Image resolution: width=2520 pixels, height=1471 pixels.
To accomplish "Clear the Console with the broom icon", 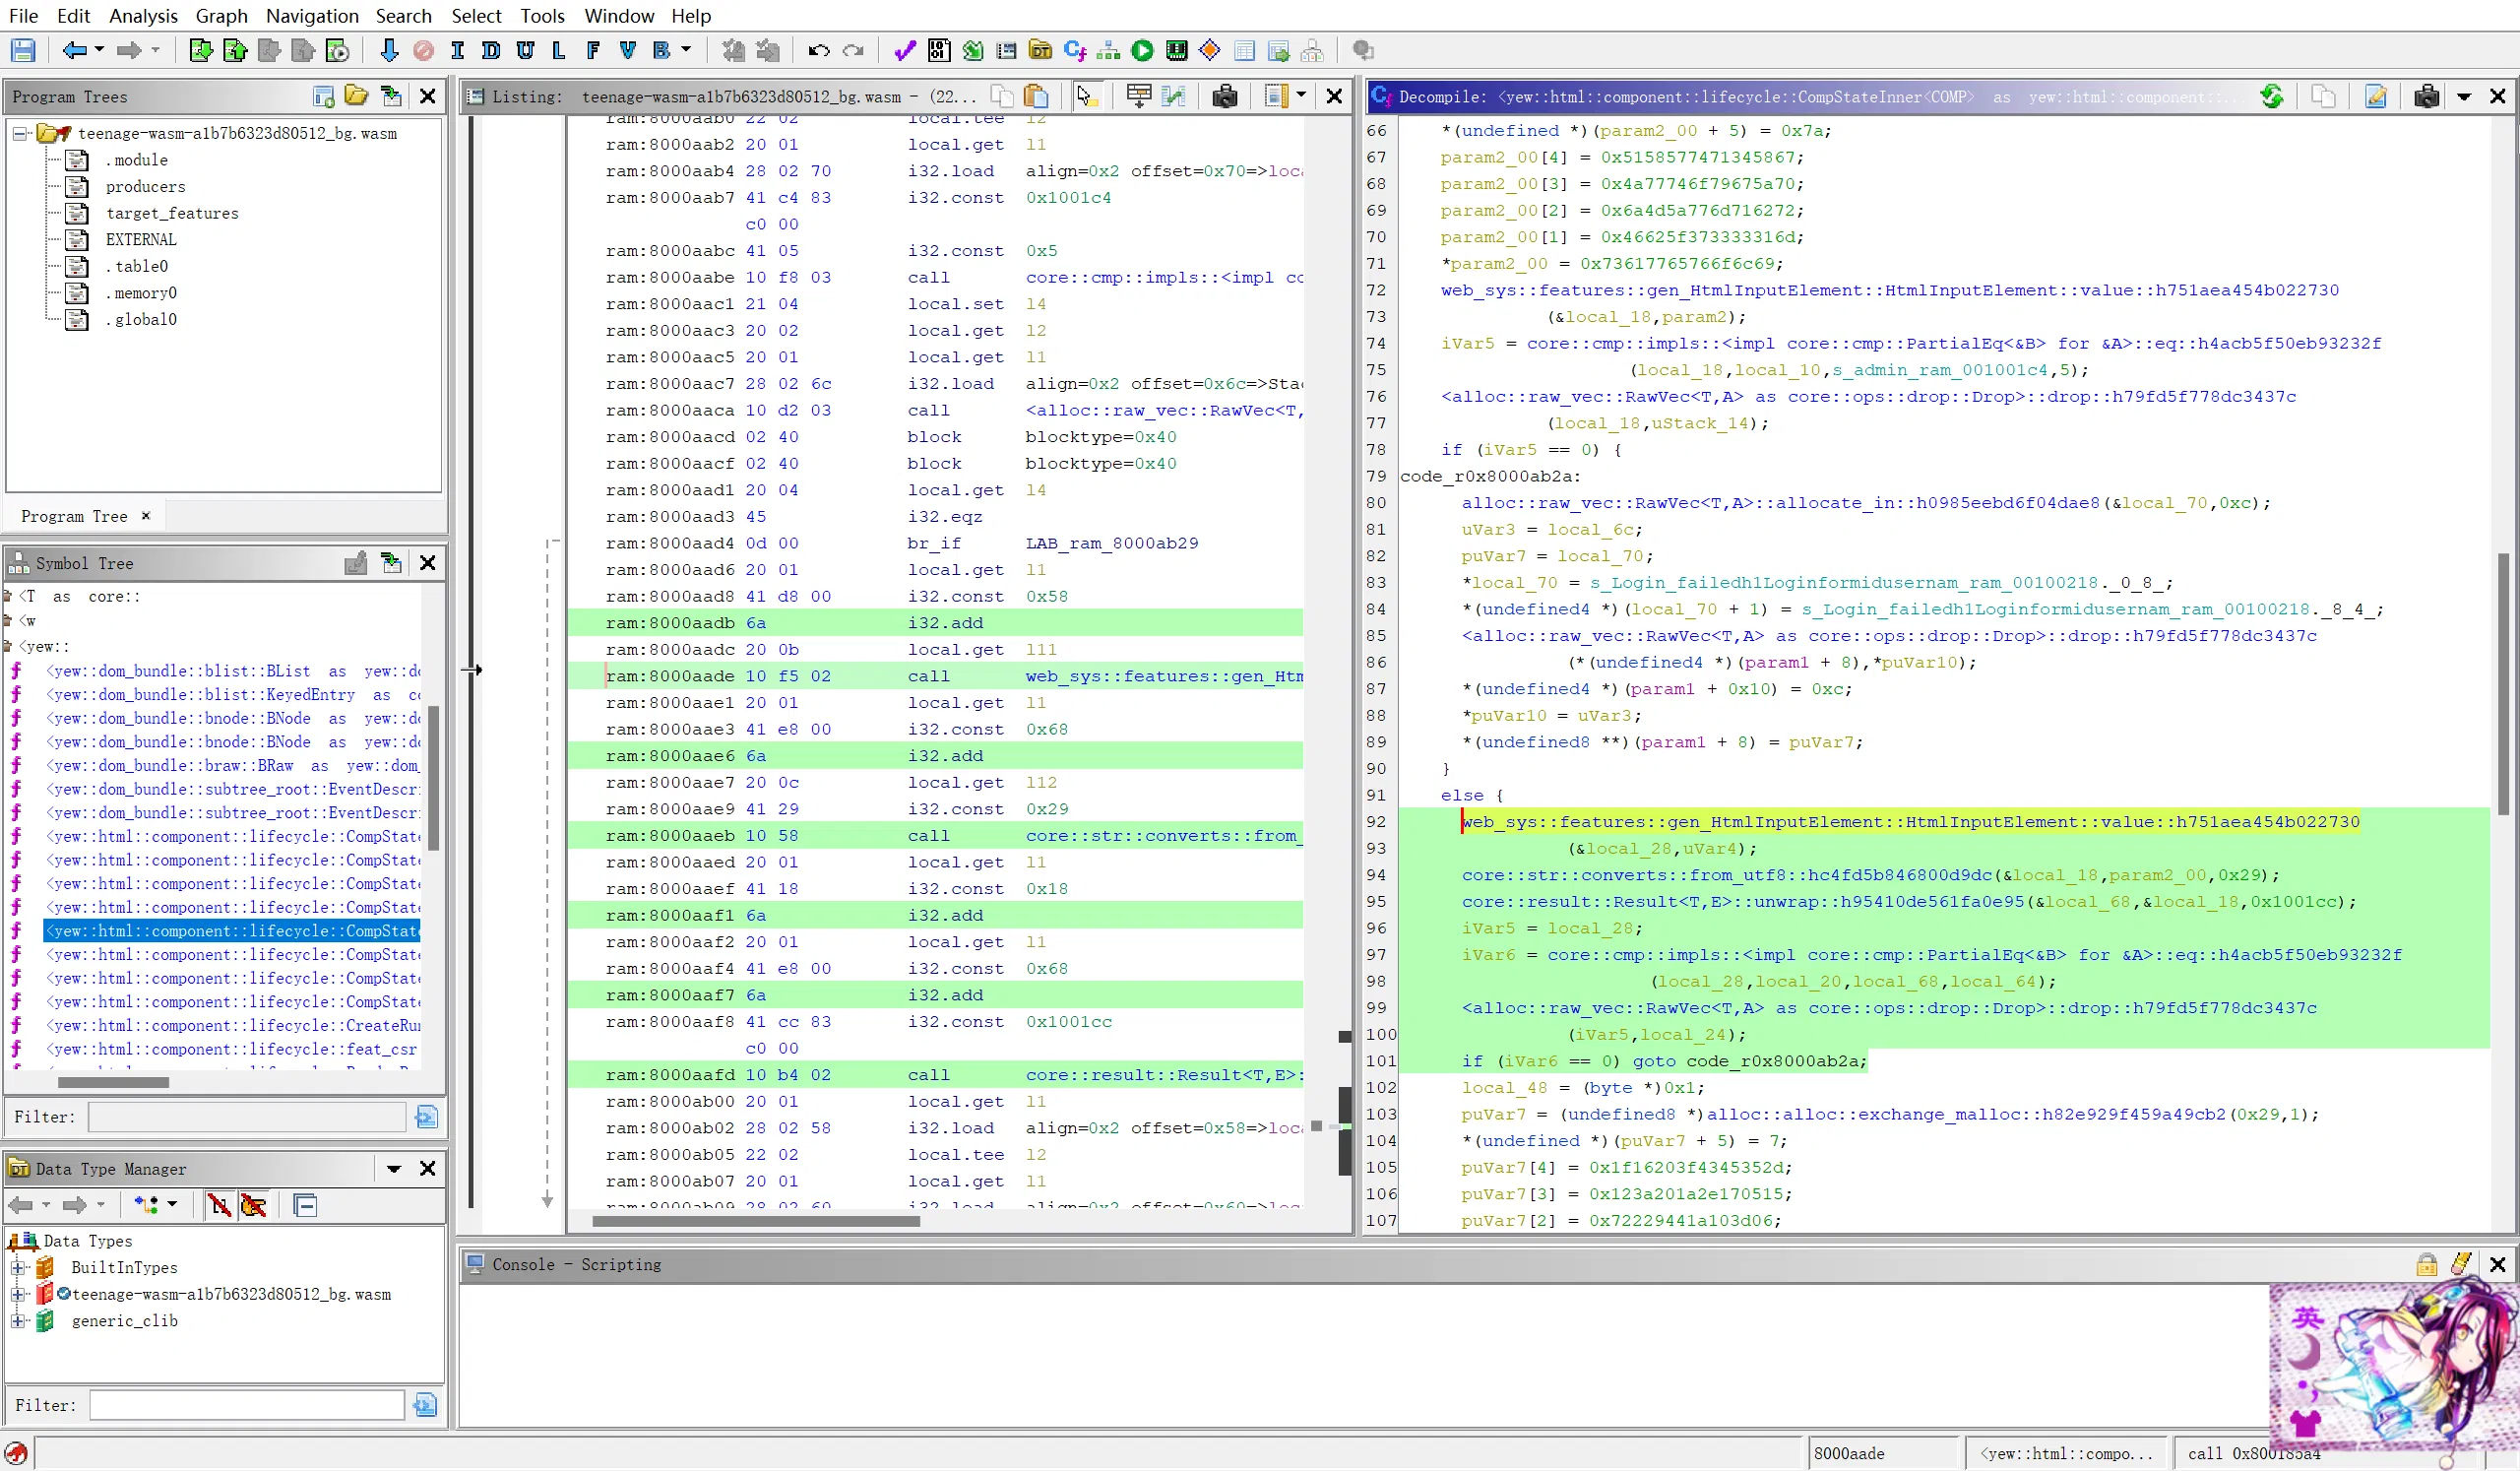I will (x=2462, y=1264).
